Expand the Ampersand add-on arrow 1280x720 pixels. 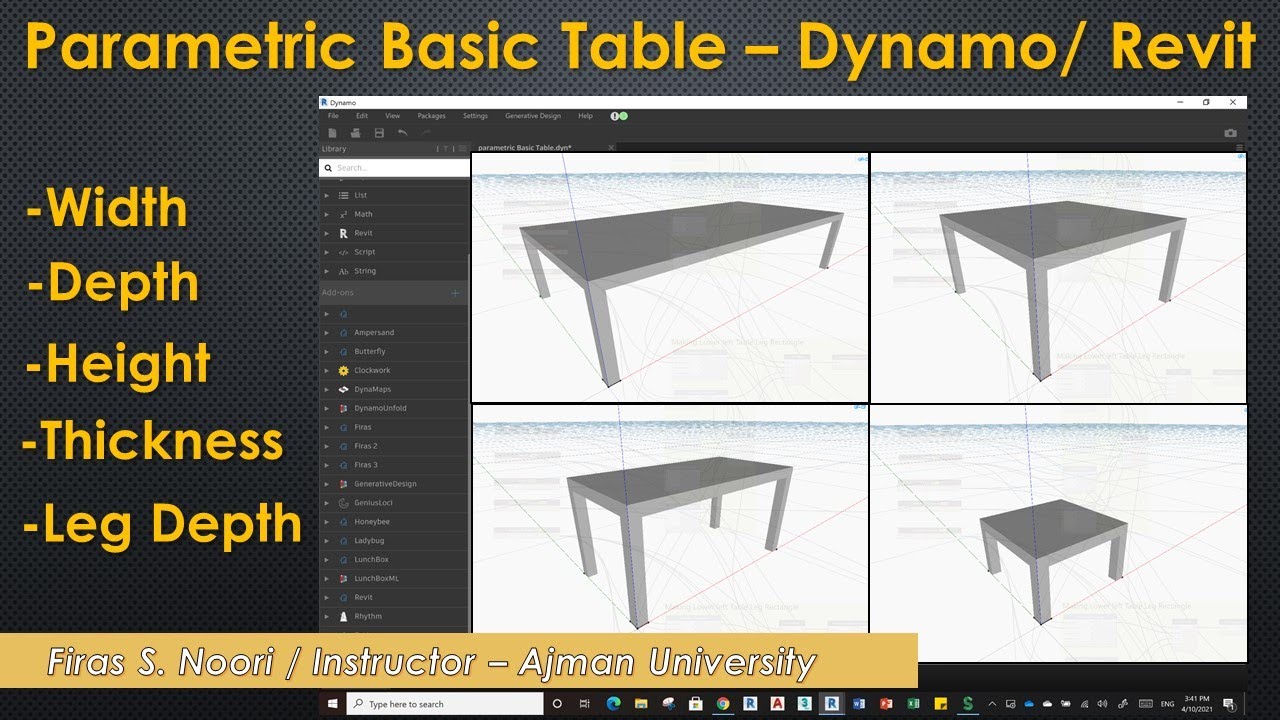[327, 332]
